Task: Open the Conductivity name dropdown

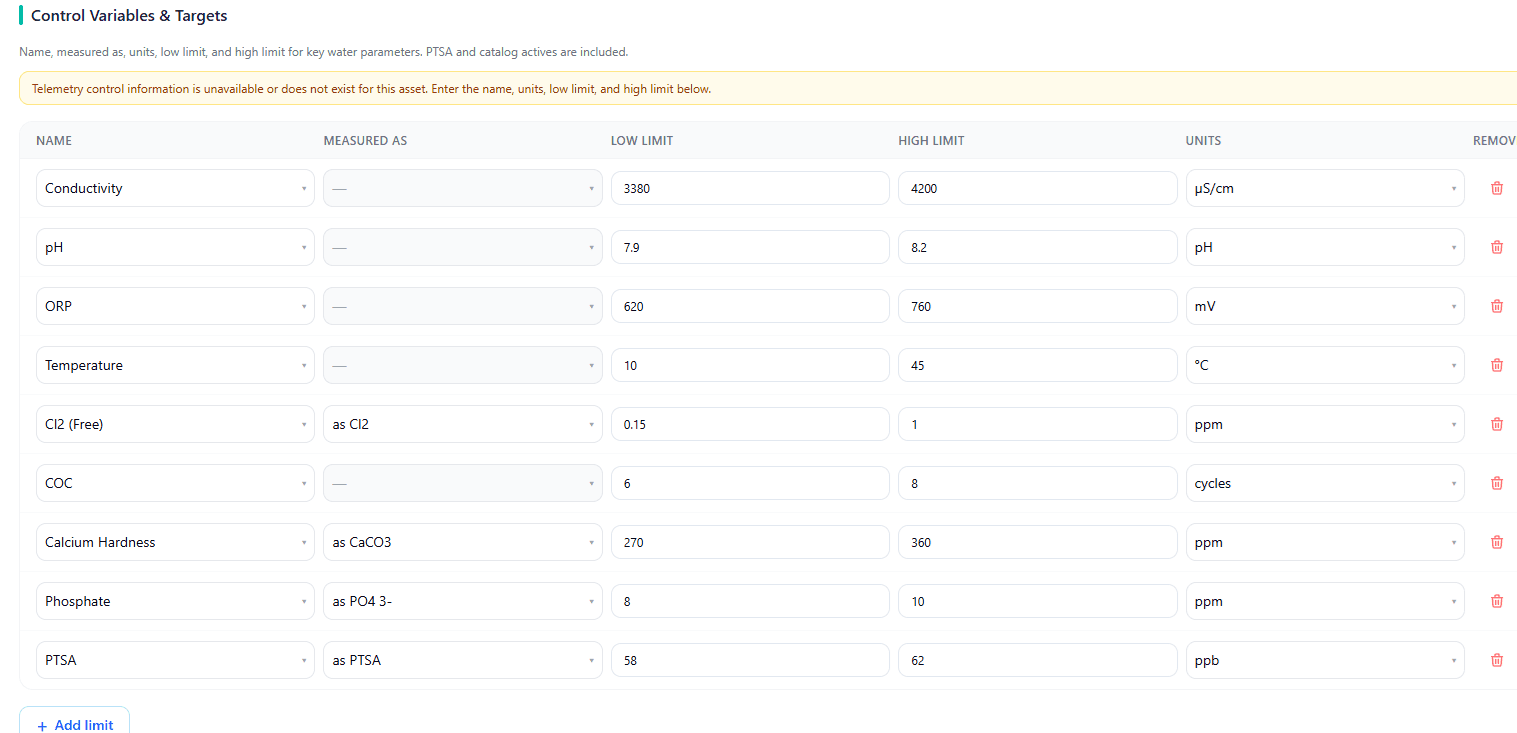Action: coord(175,188)
